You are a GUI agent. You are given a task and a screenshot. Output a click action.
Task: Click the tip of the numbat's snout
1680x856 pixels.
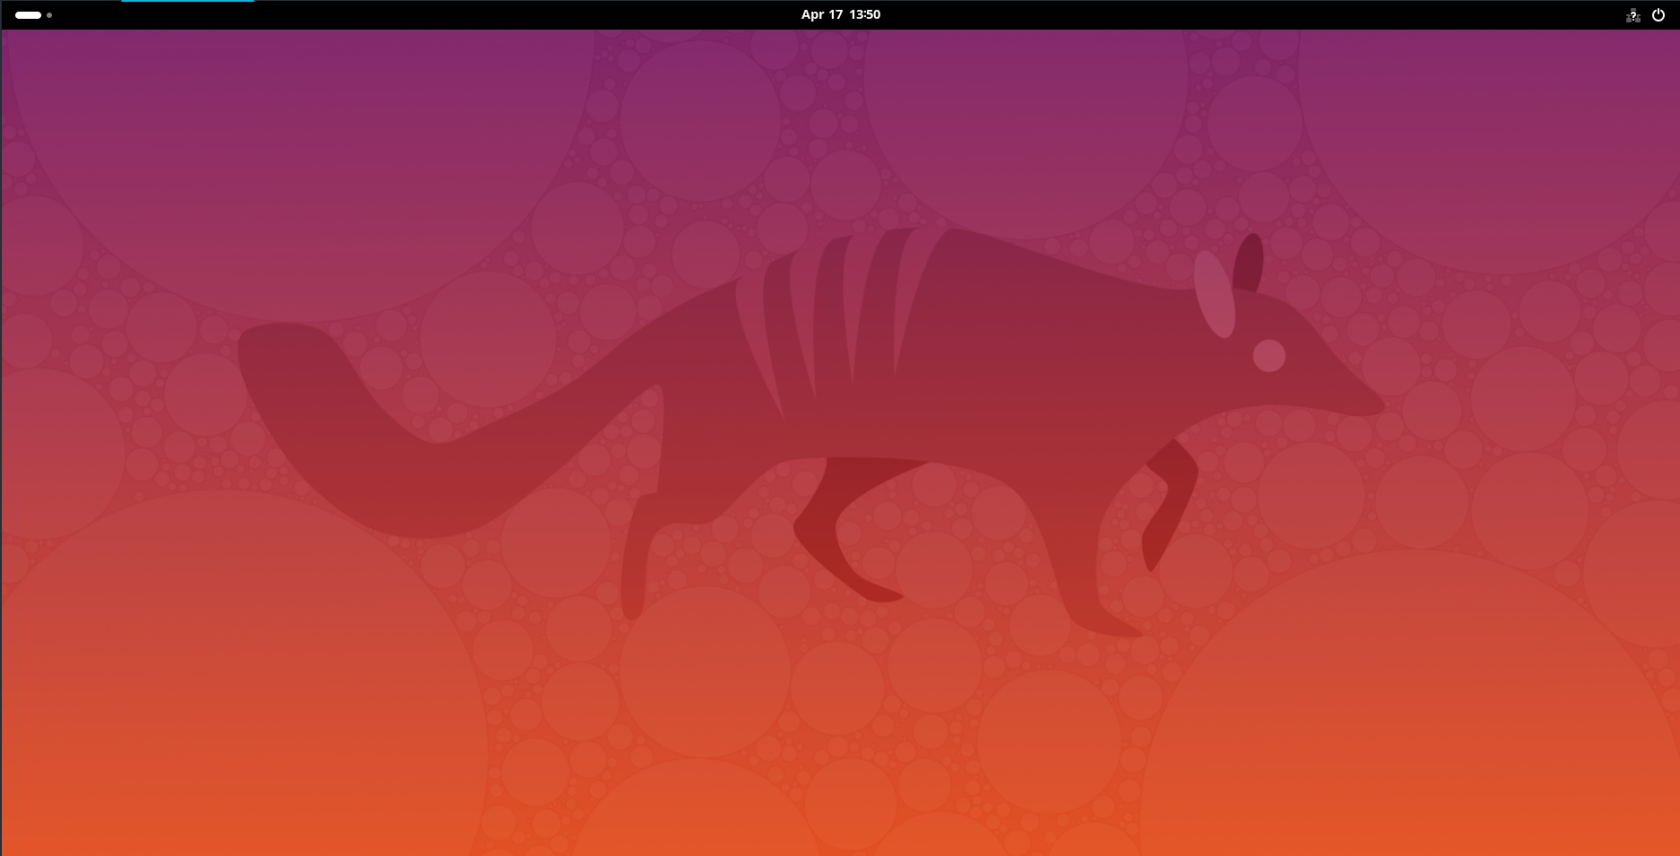pyautogui.click(x=1377, y=406)
